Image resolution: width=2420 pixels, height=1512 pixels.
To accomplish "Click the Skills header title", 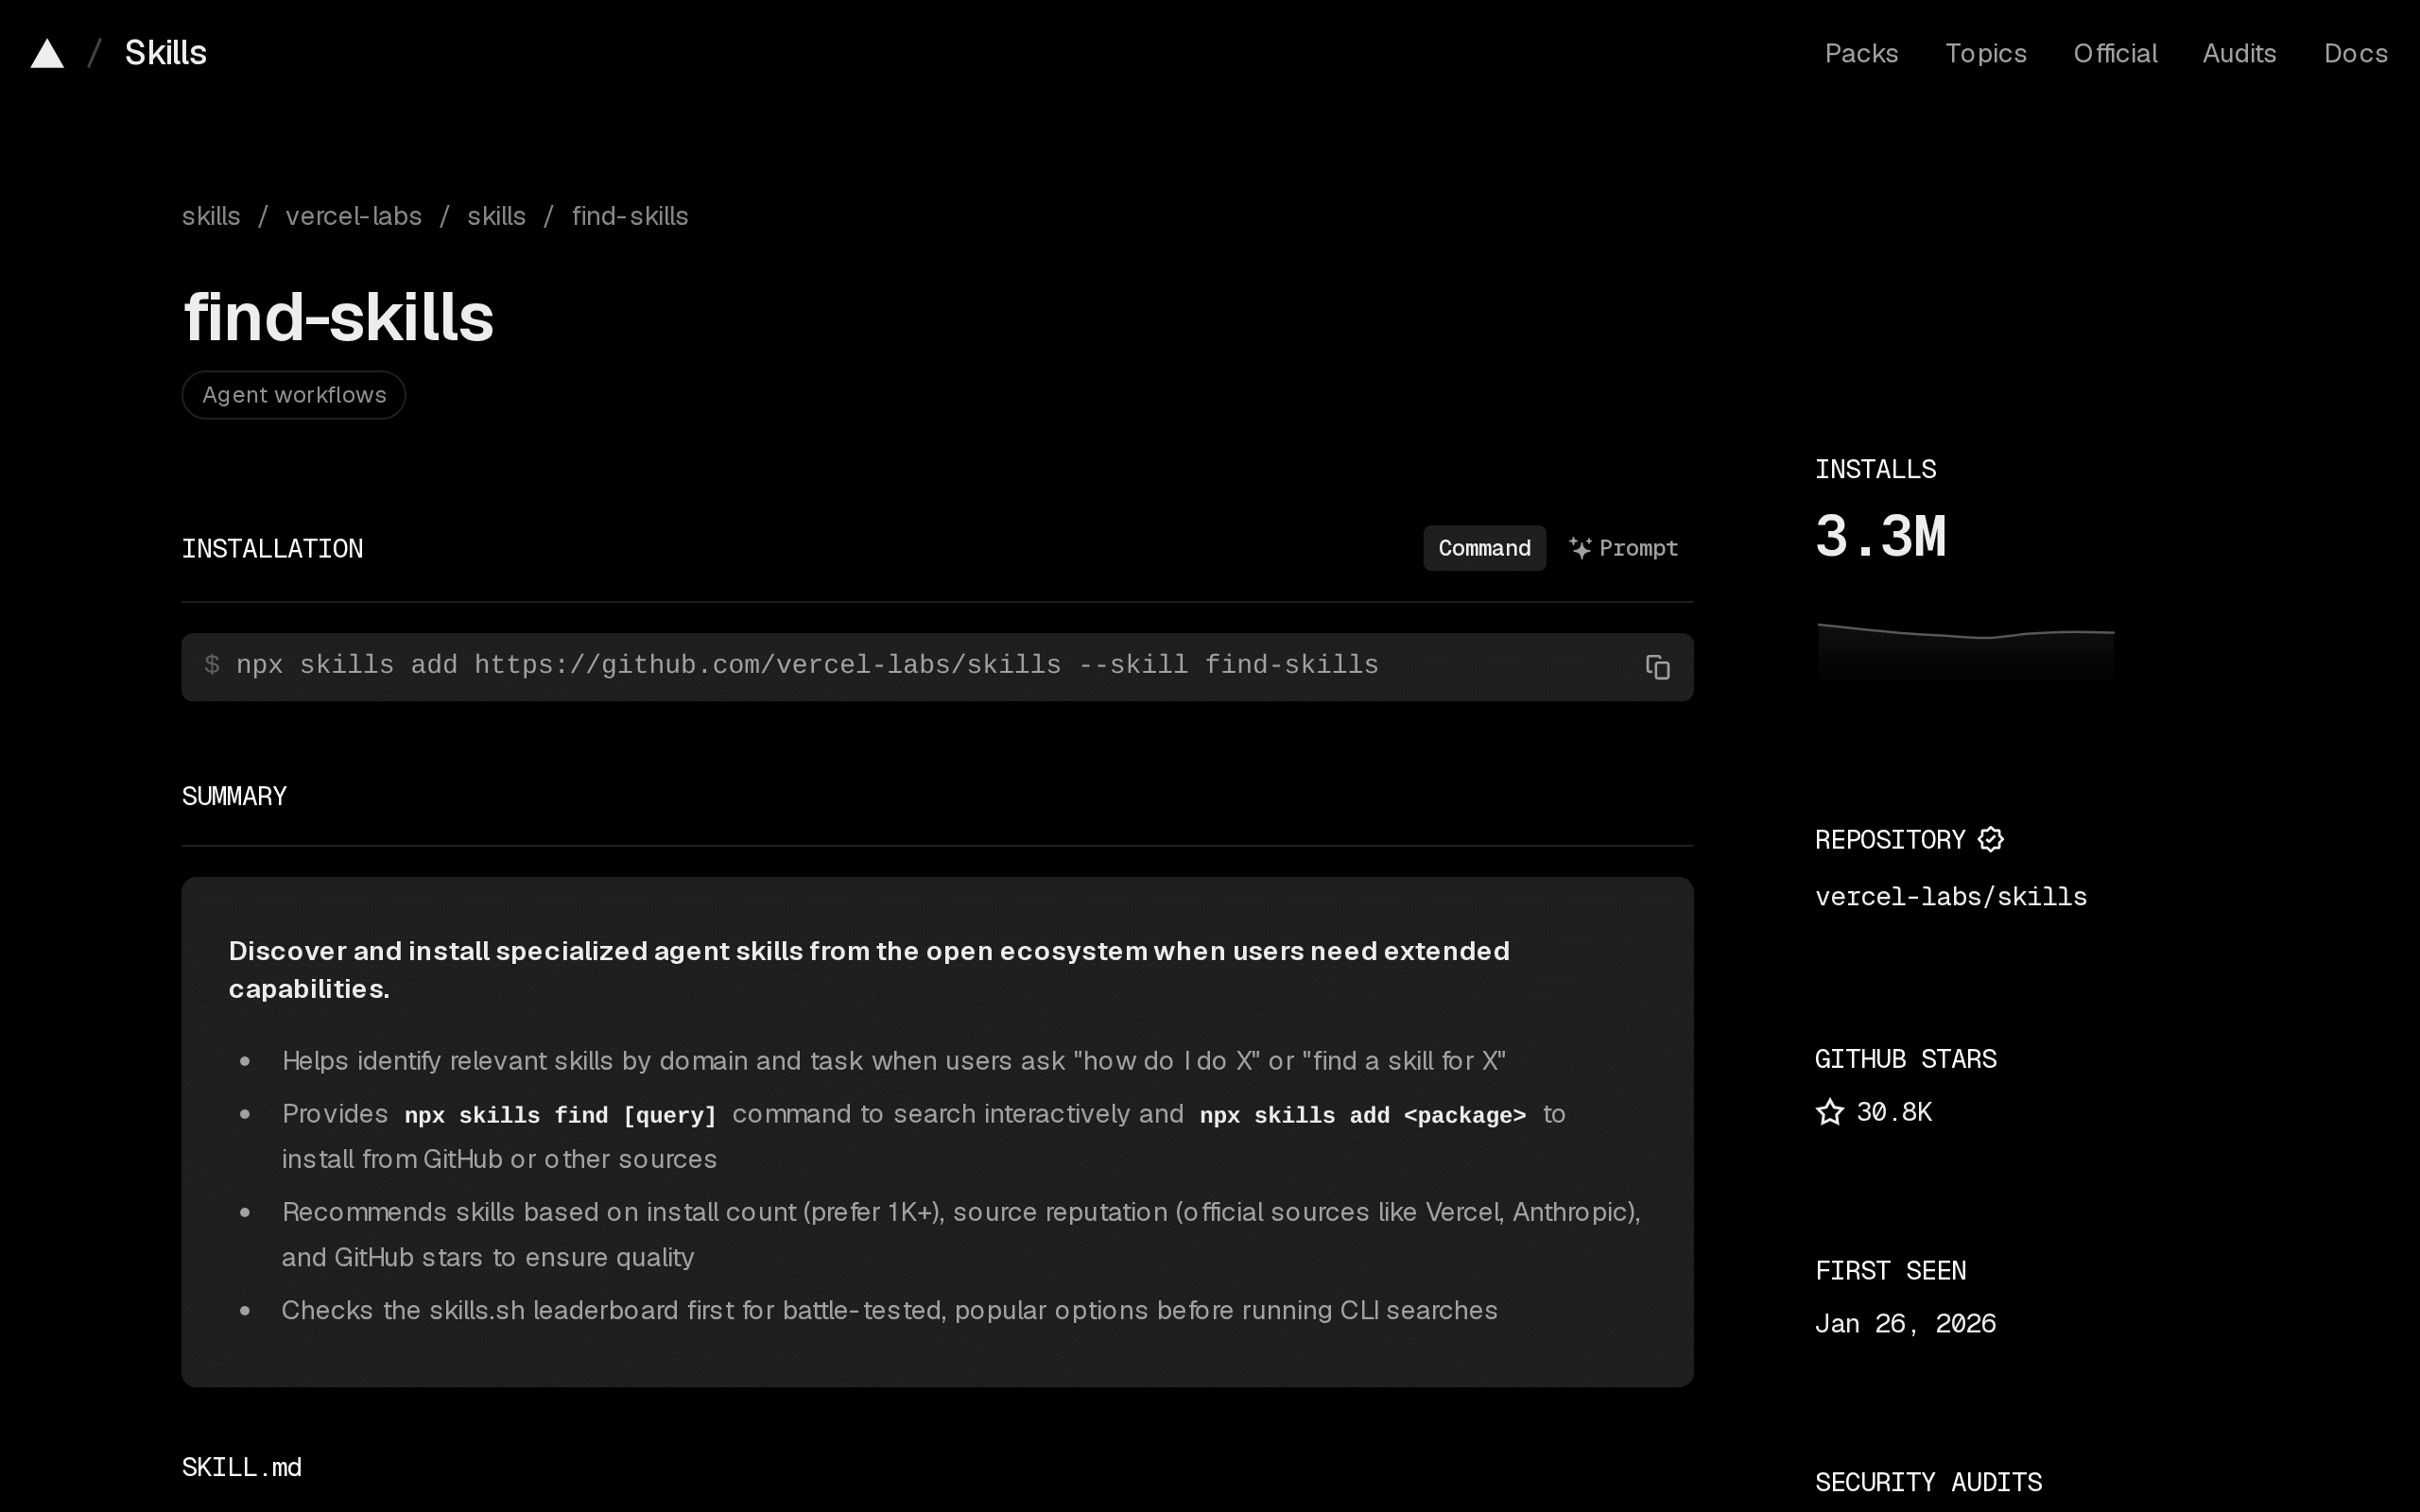I will pyautogui.click(x=166, y=53).
